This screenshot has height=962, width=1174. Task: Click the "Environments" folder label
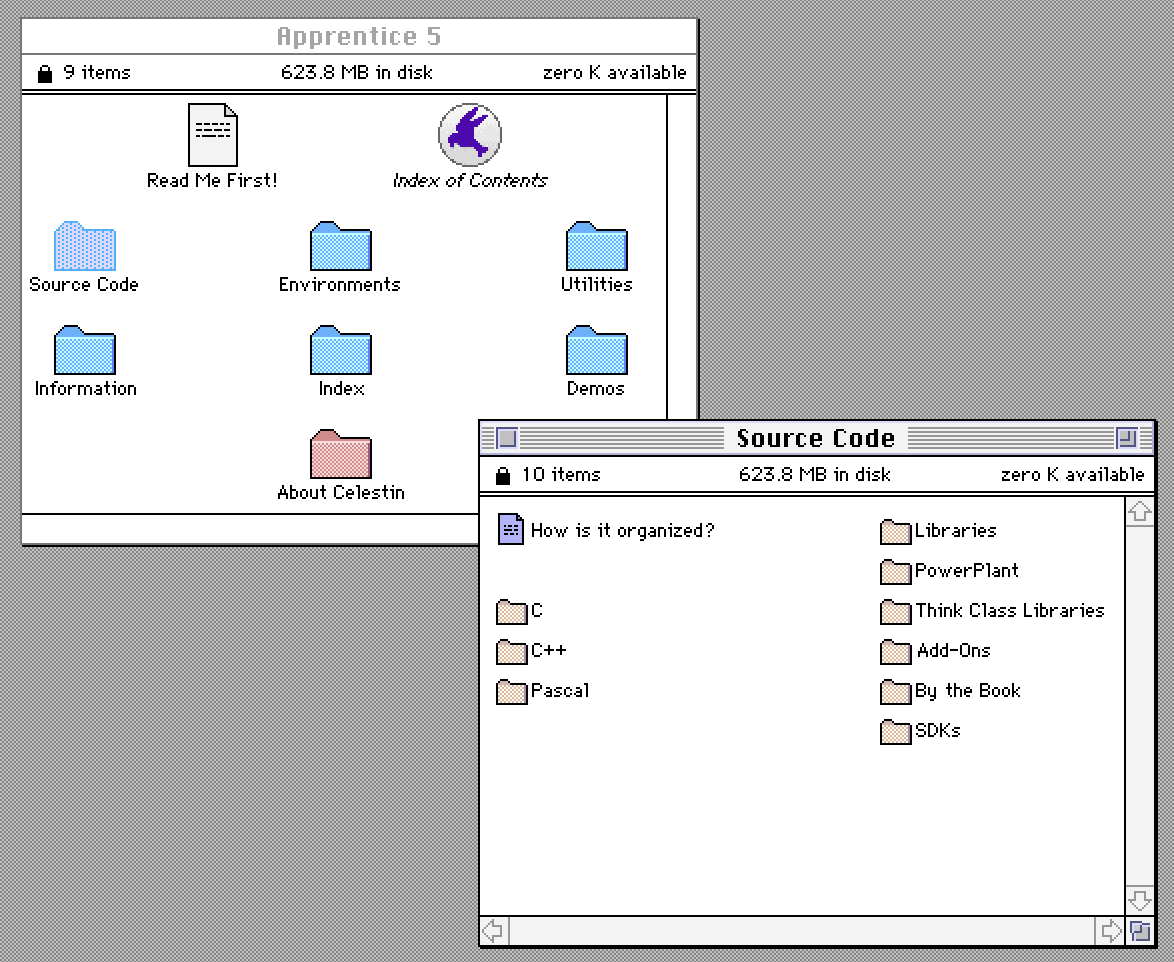click(x=340, y=284)
